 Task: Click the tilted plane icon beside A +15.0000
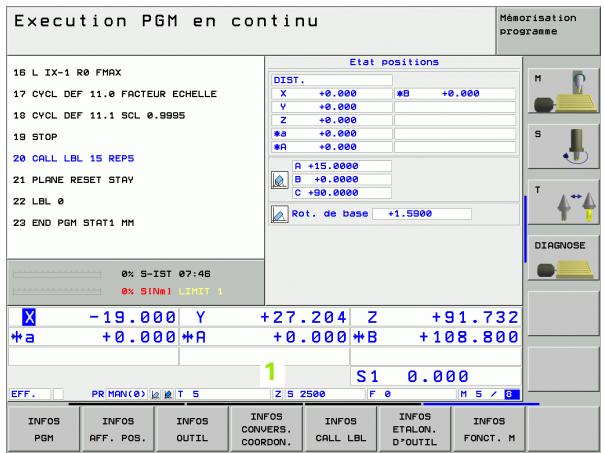280,180
